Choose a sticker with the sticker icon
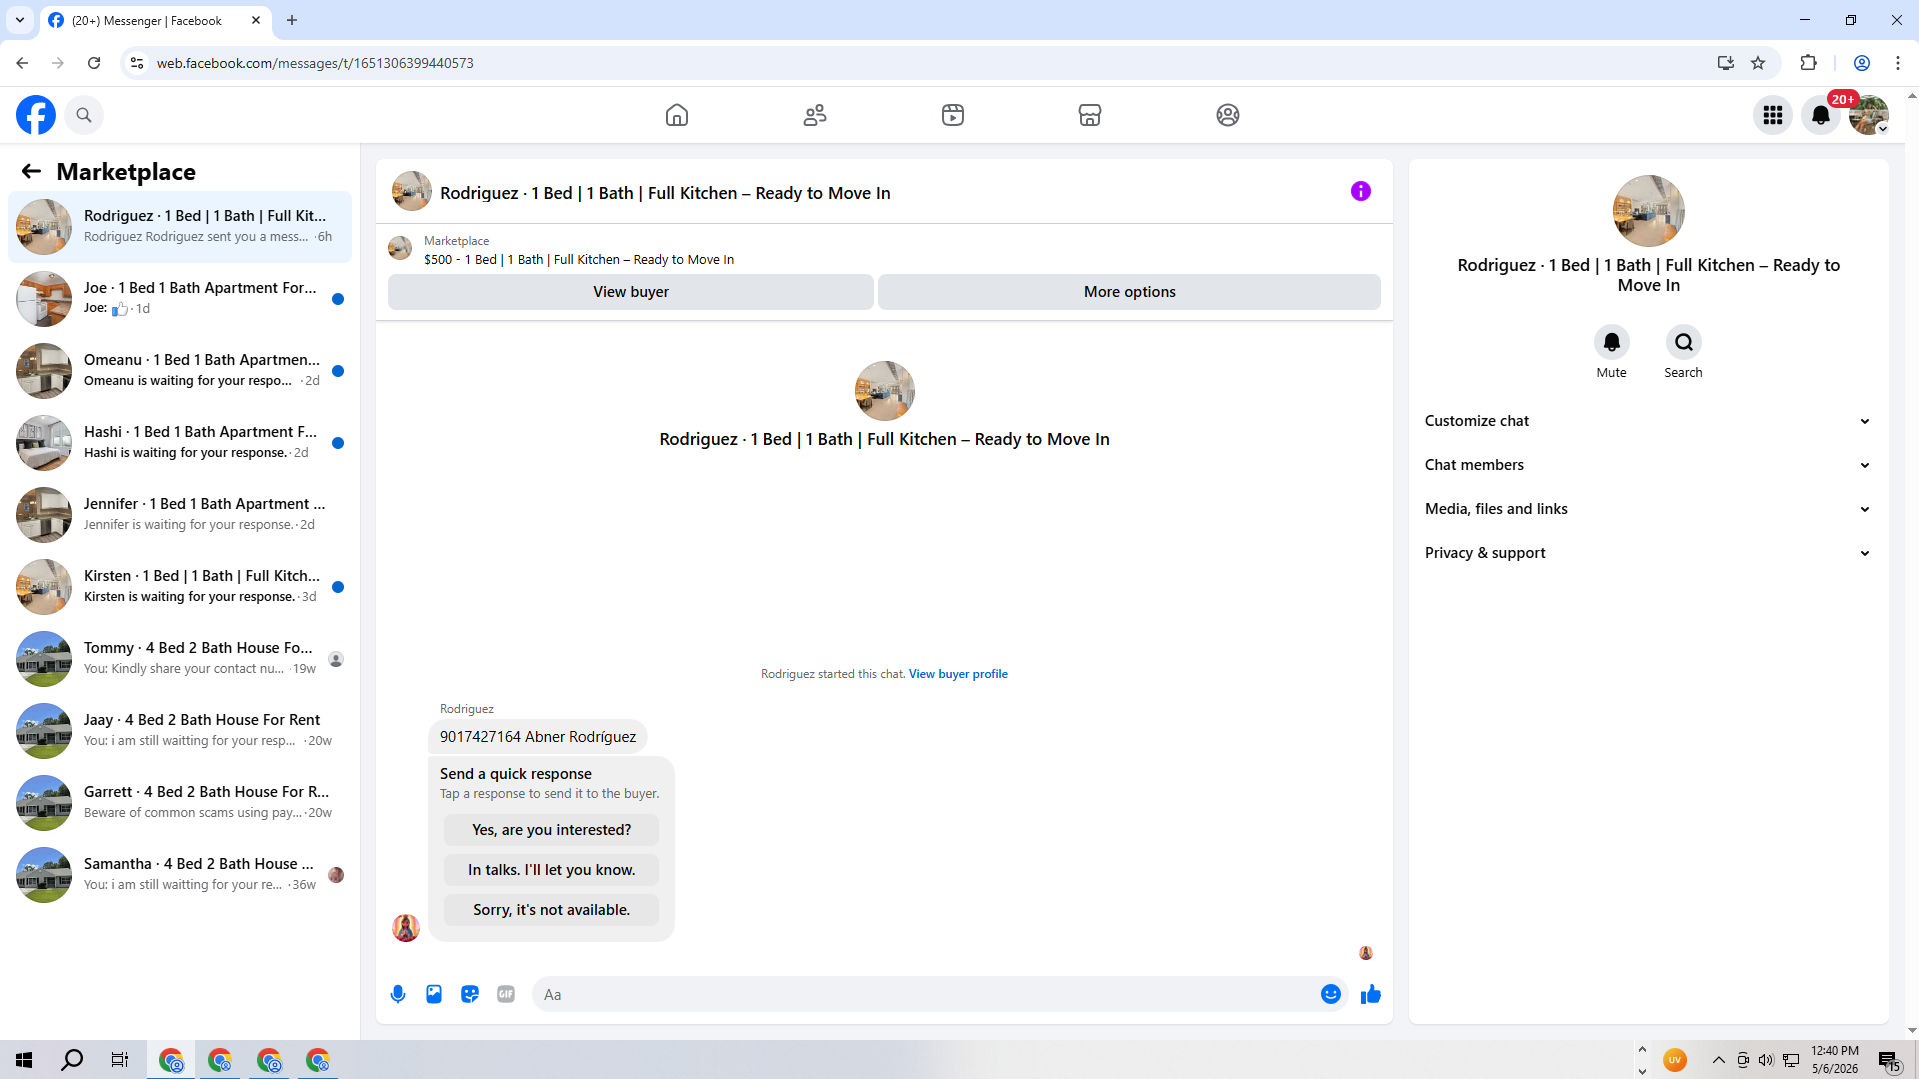This screenshot has height=1079, width=1919. coord(470,994)
